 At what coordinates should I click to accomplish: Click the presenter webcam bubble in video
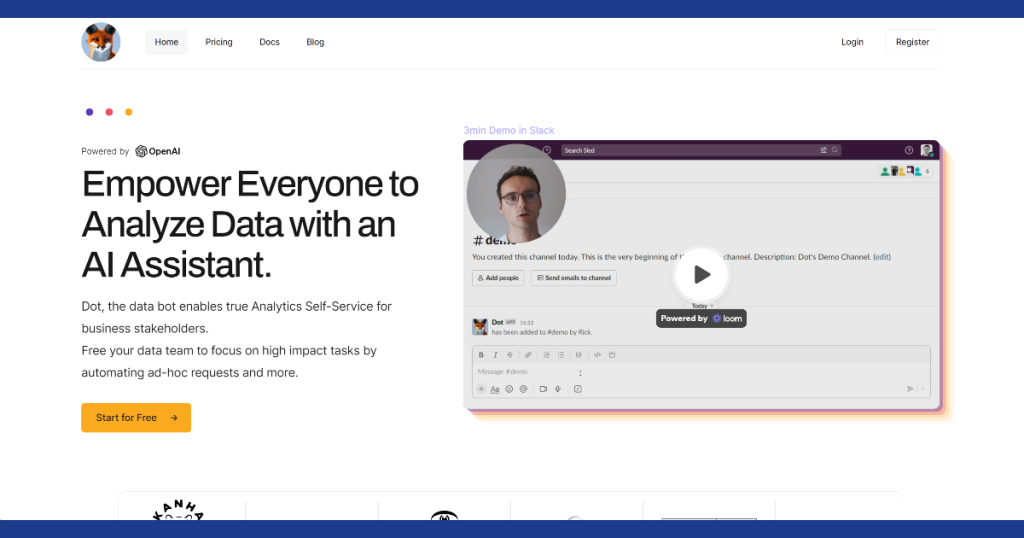point(516,194)
